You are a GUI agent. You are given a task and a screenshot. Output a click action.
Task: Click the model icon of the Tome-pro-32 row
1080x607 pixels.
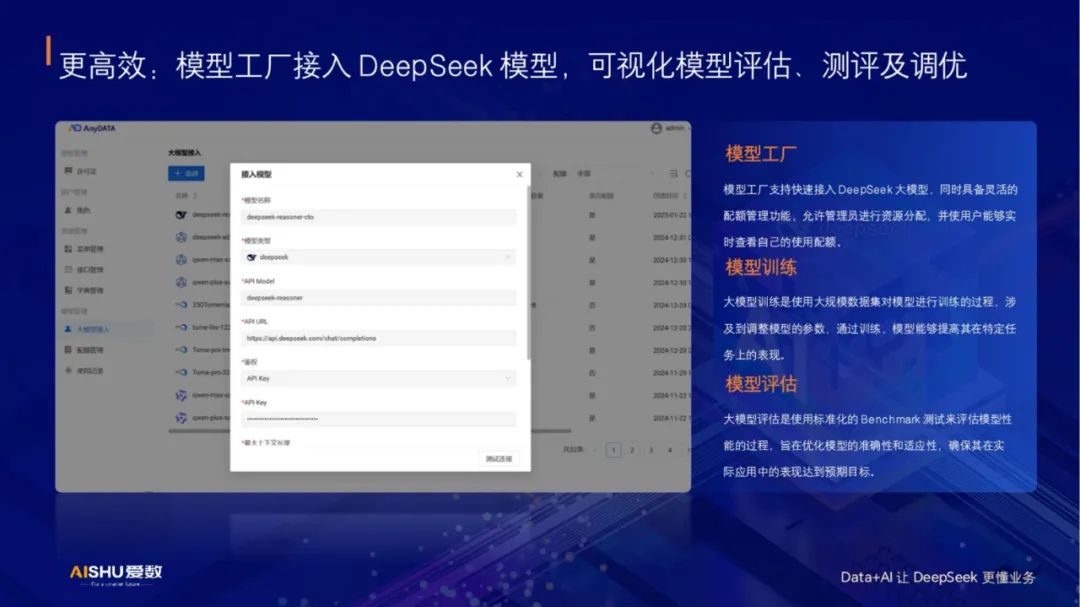181,372
